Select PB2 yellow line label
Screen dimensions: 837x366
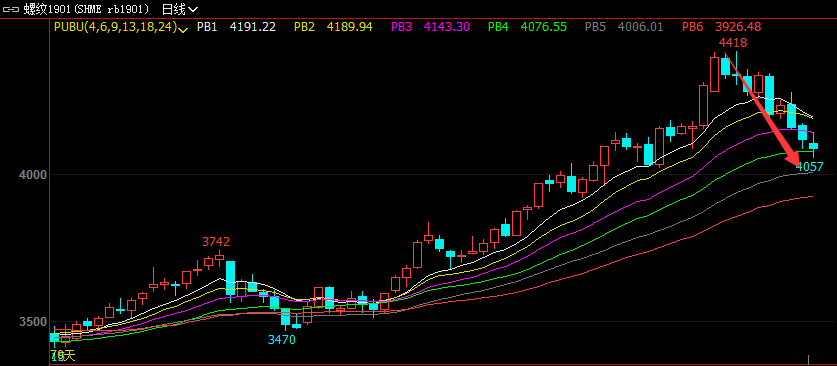click(x=305, y=27)
